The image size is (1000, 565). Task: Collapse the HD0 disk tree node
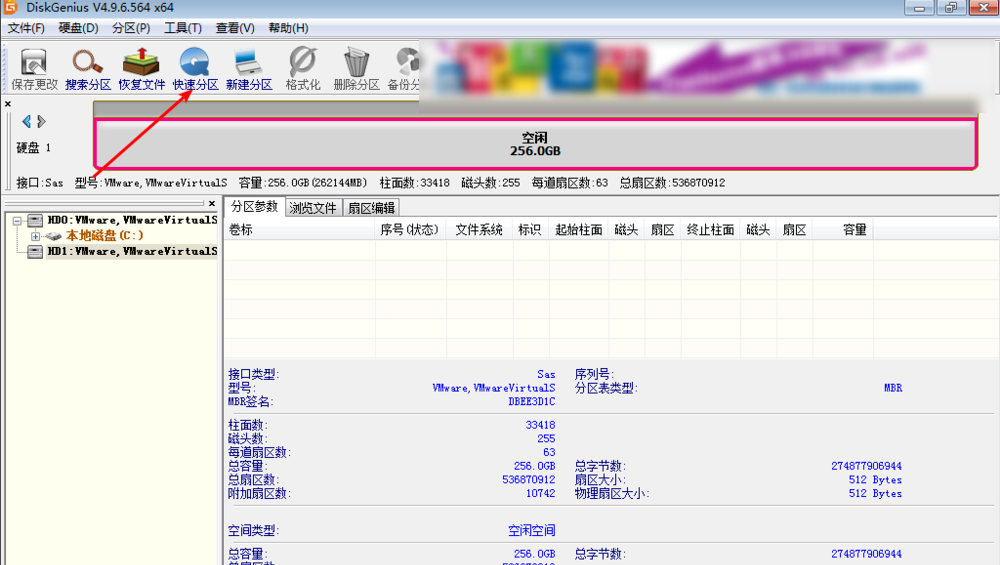point(18,220)
